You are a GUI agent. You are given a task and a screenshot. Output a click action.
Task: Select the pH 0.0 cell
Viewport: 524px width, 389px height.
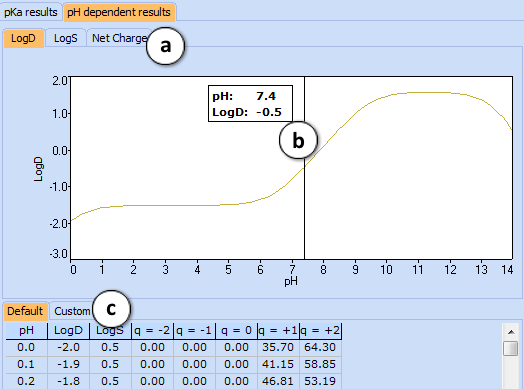(x=26, y=348)
